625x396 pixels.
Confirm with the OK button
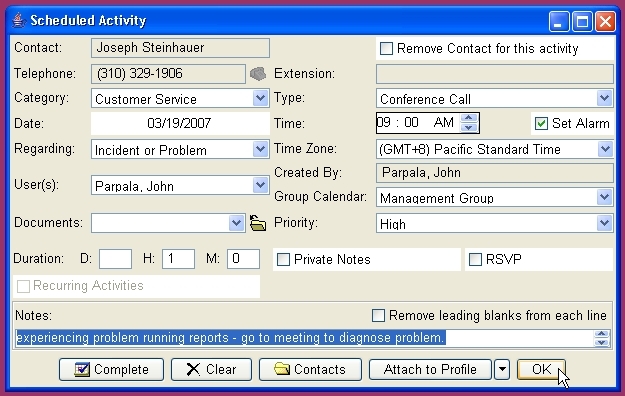tap(541, 370)
